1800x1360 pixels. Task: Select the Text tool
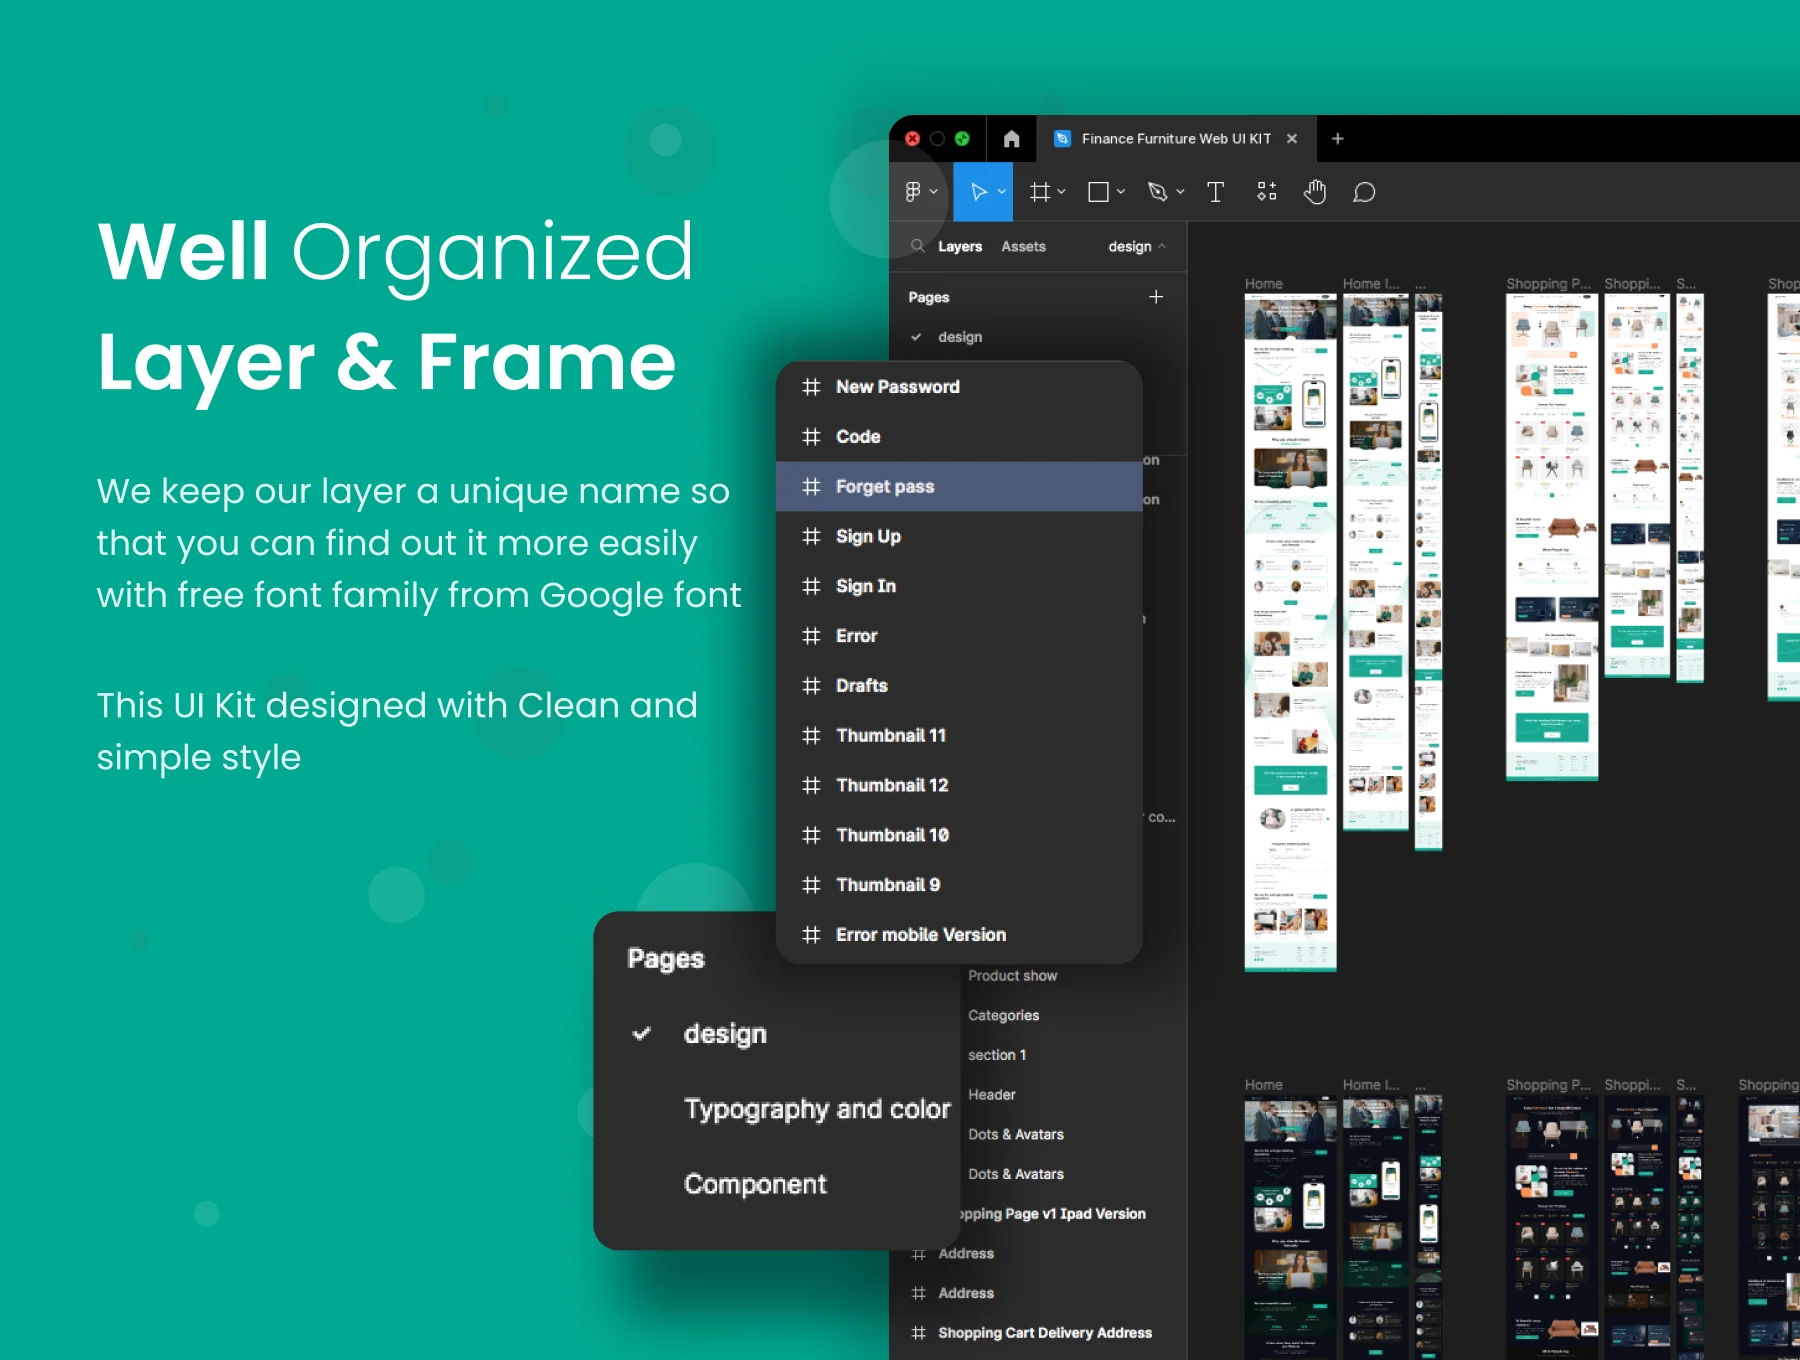(1216, 192)
